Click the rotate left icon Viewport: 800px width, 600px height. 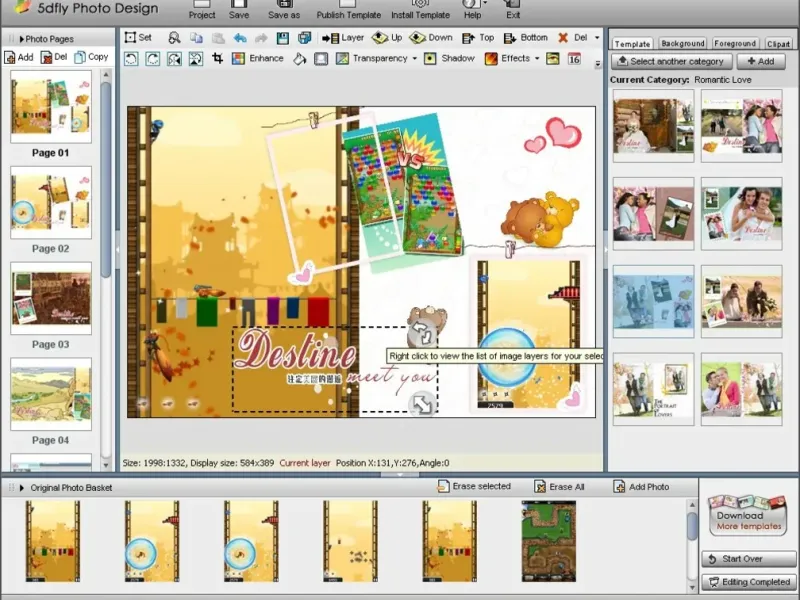[131, 59]
